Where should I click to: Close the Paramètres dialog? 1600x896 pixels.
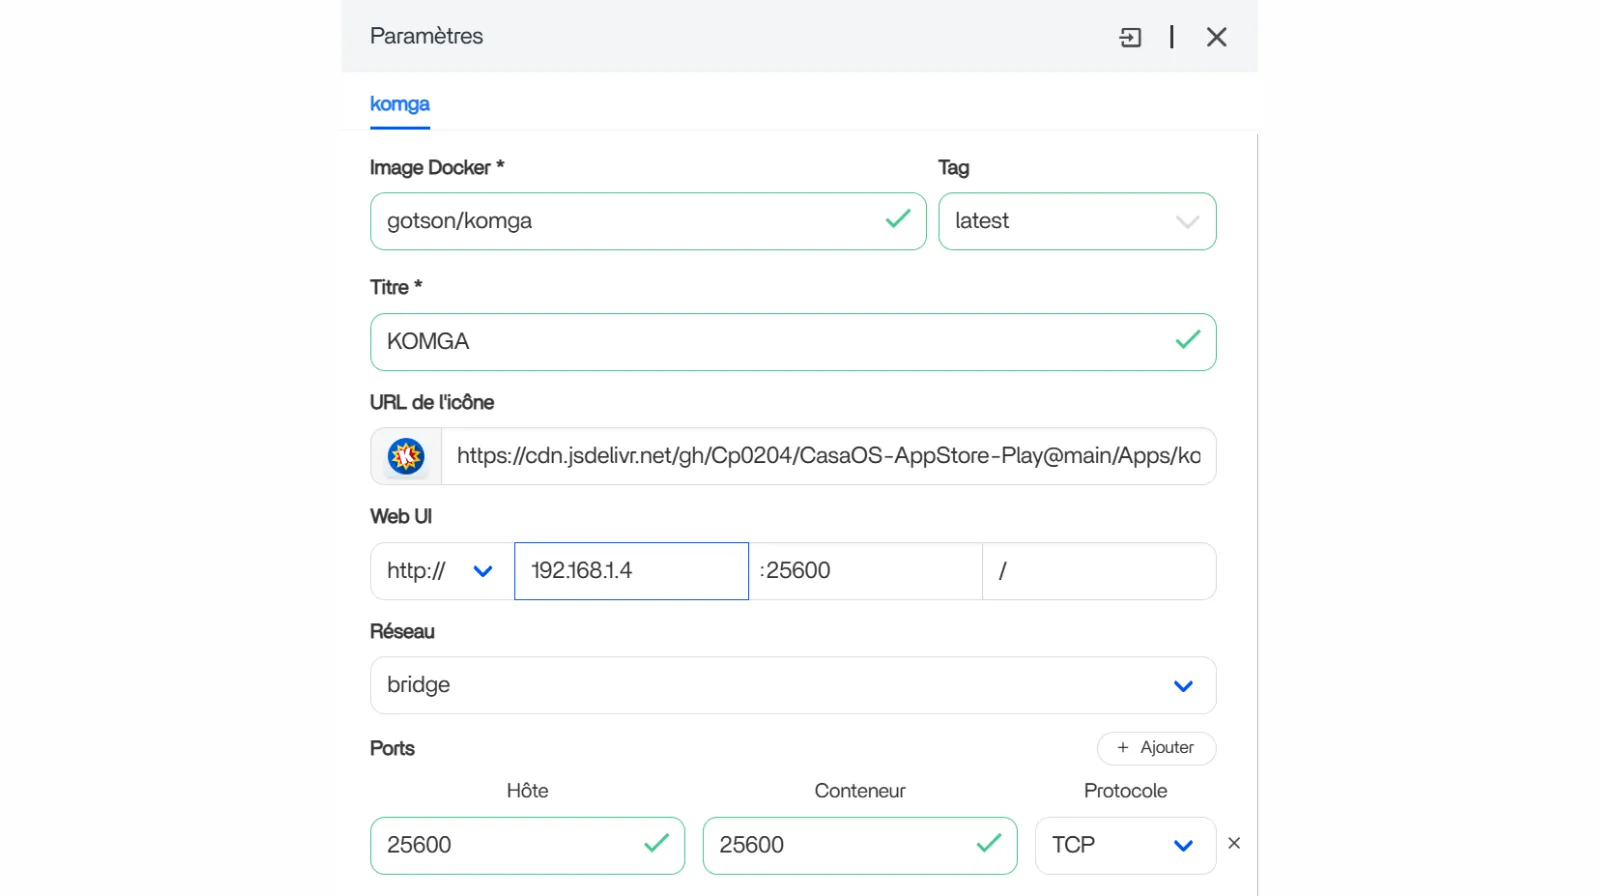pos(1216,37)
